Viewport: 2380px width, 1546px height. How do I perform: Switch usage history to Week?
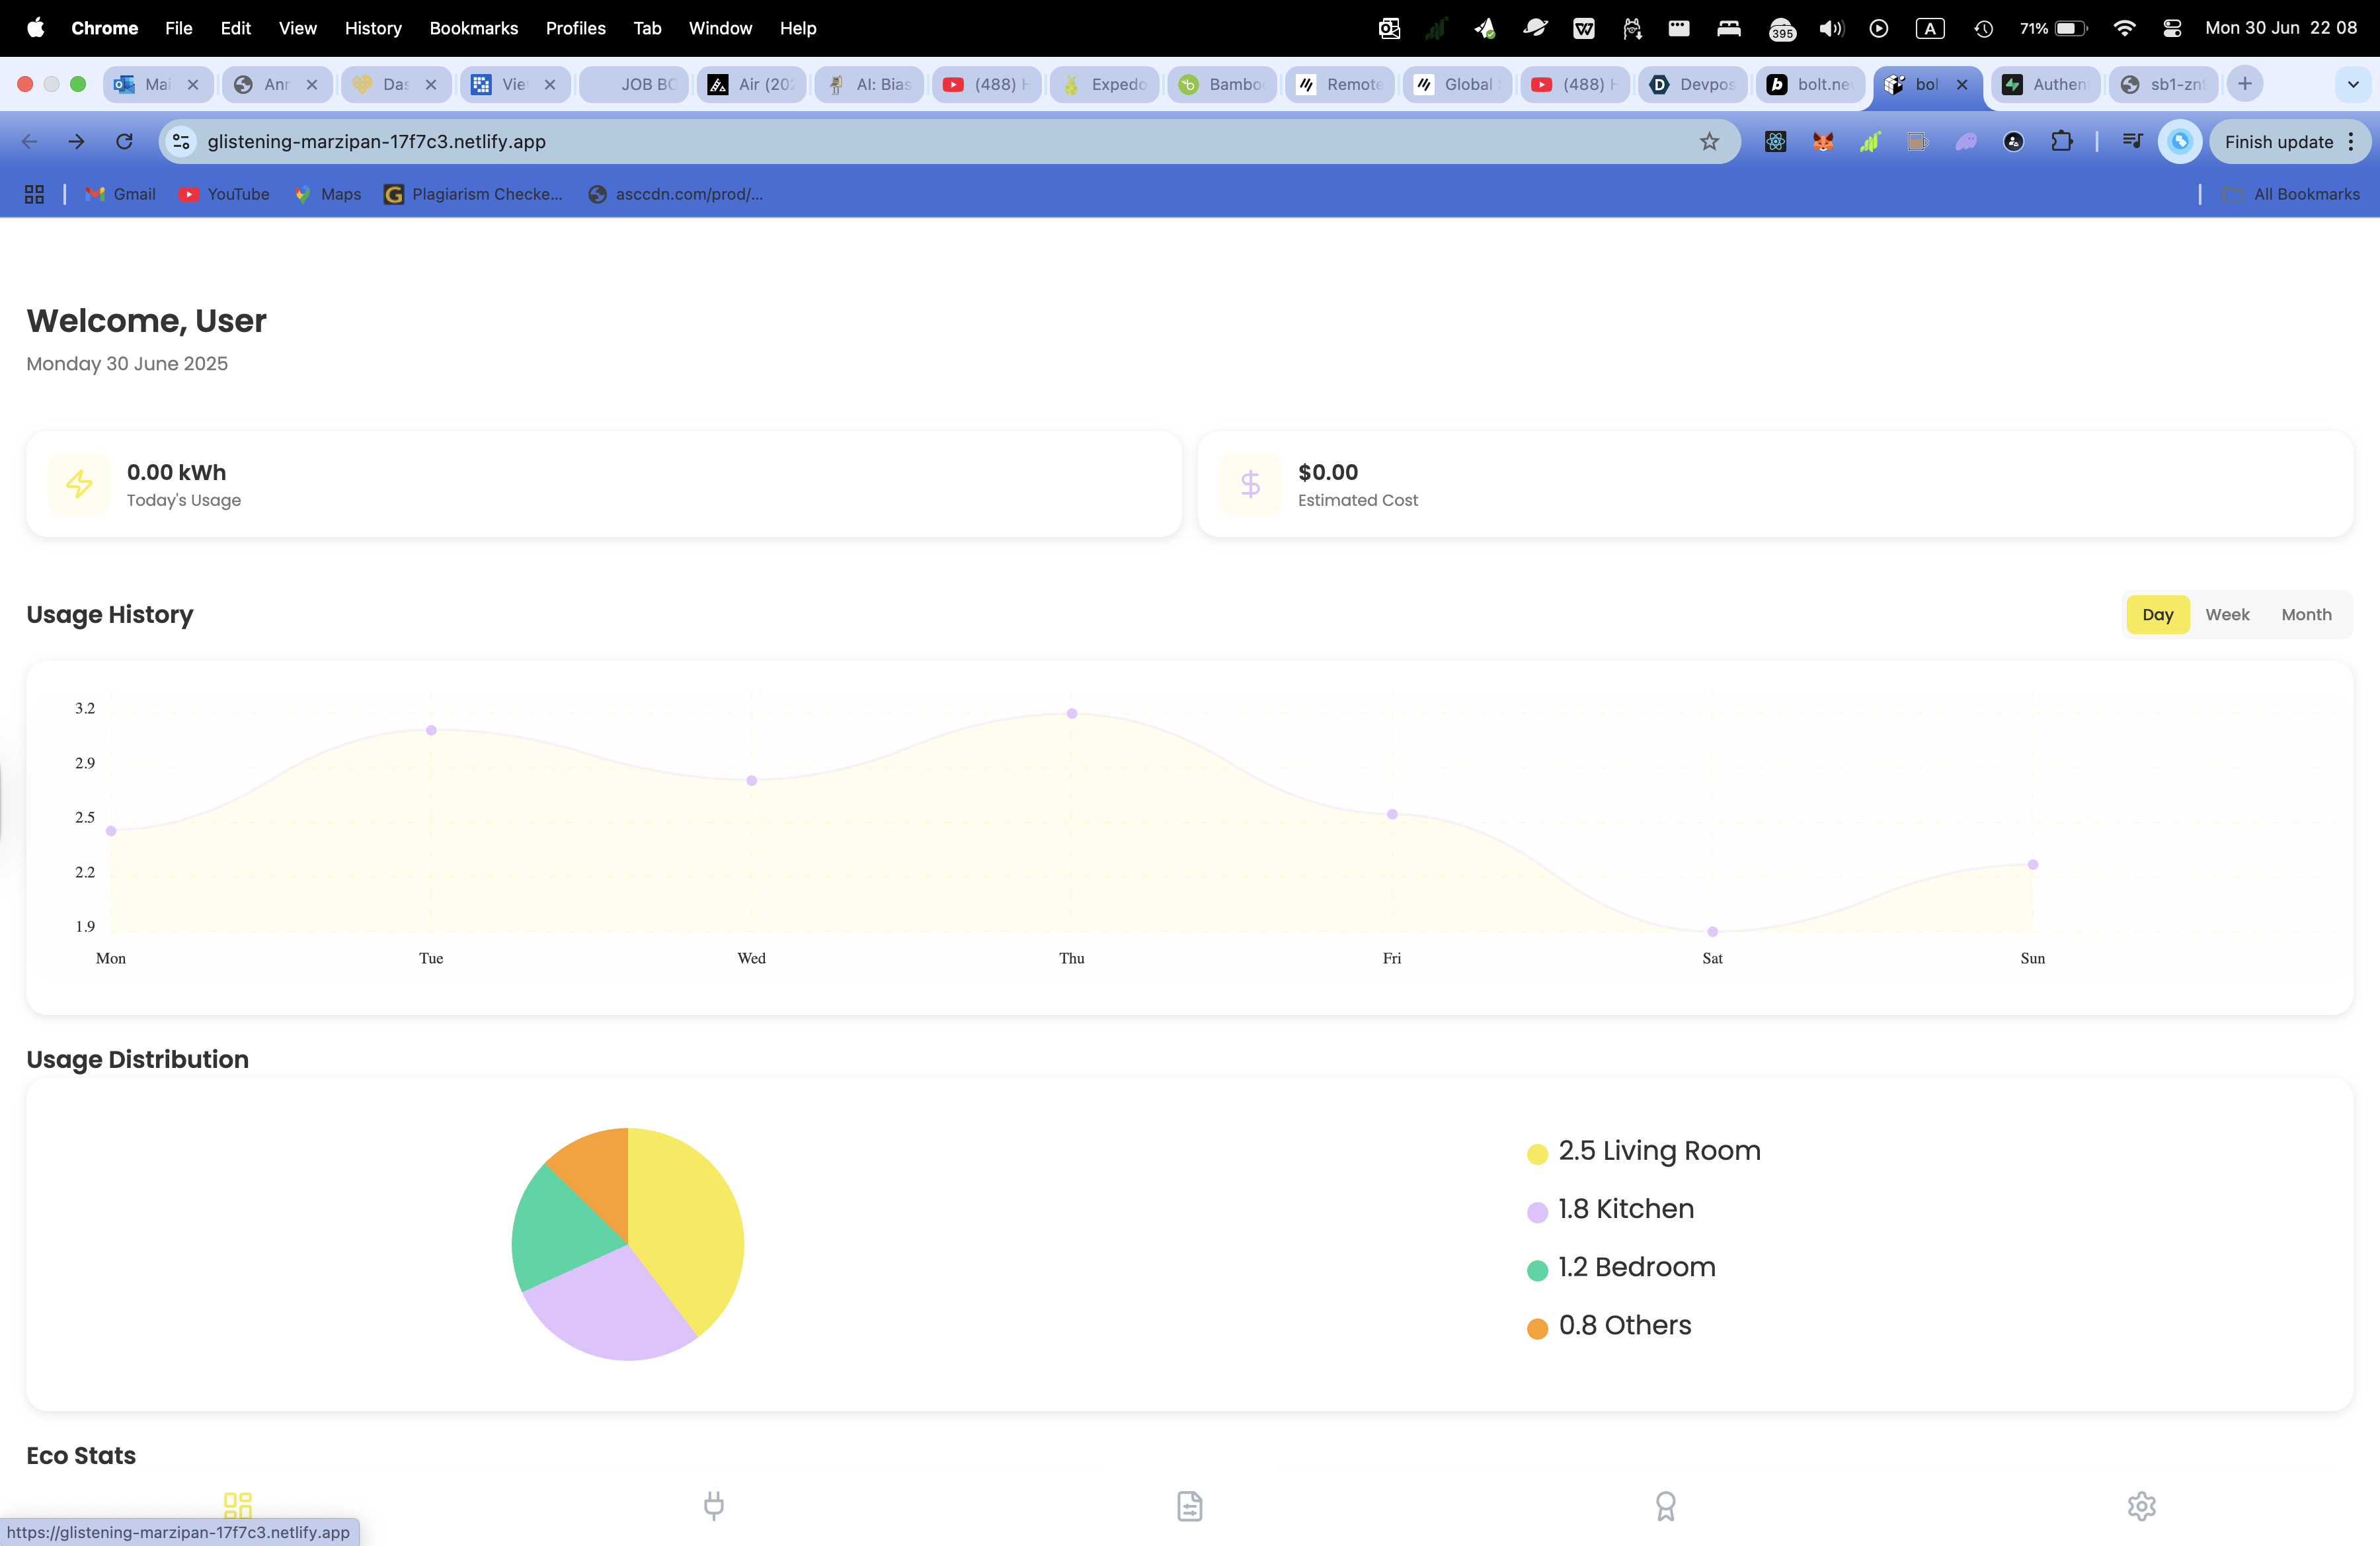(2227, 614)
